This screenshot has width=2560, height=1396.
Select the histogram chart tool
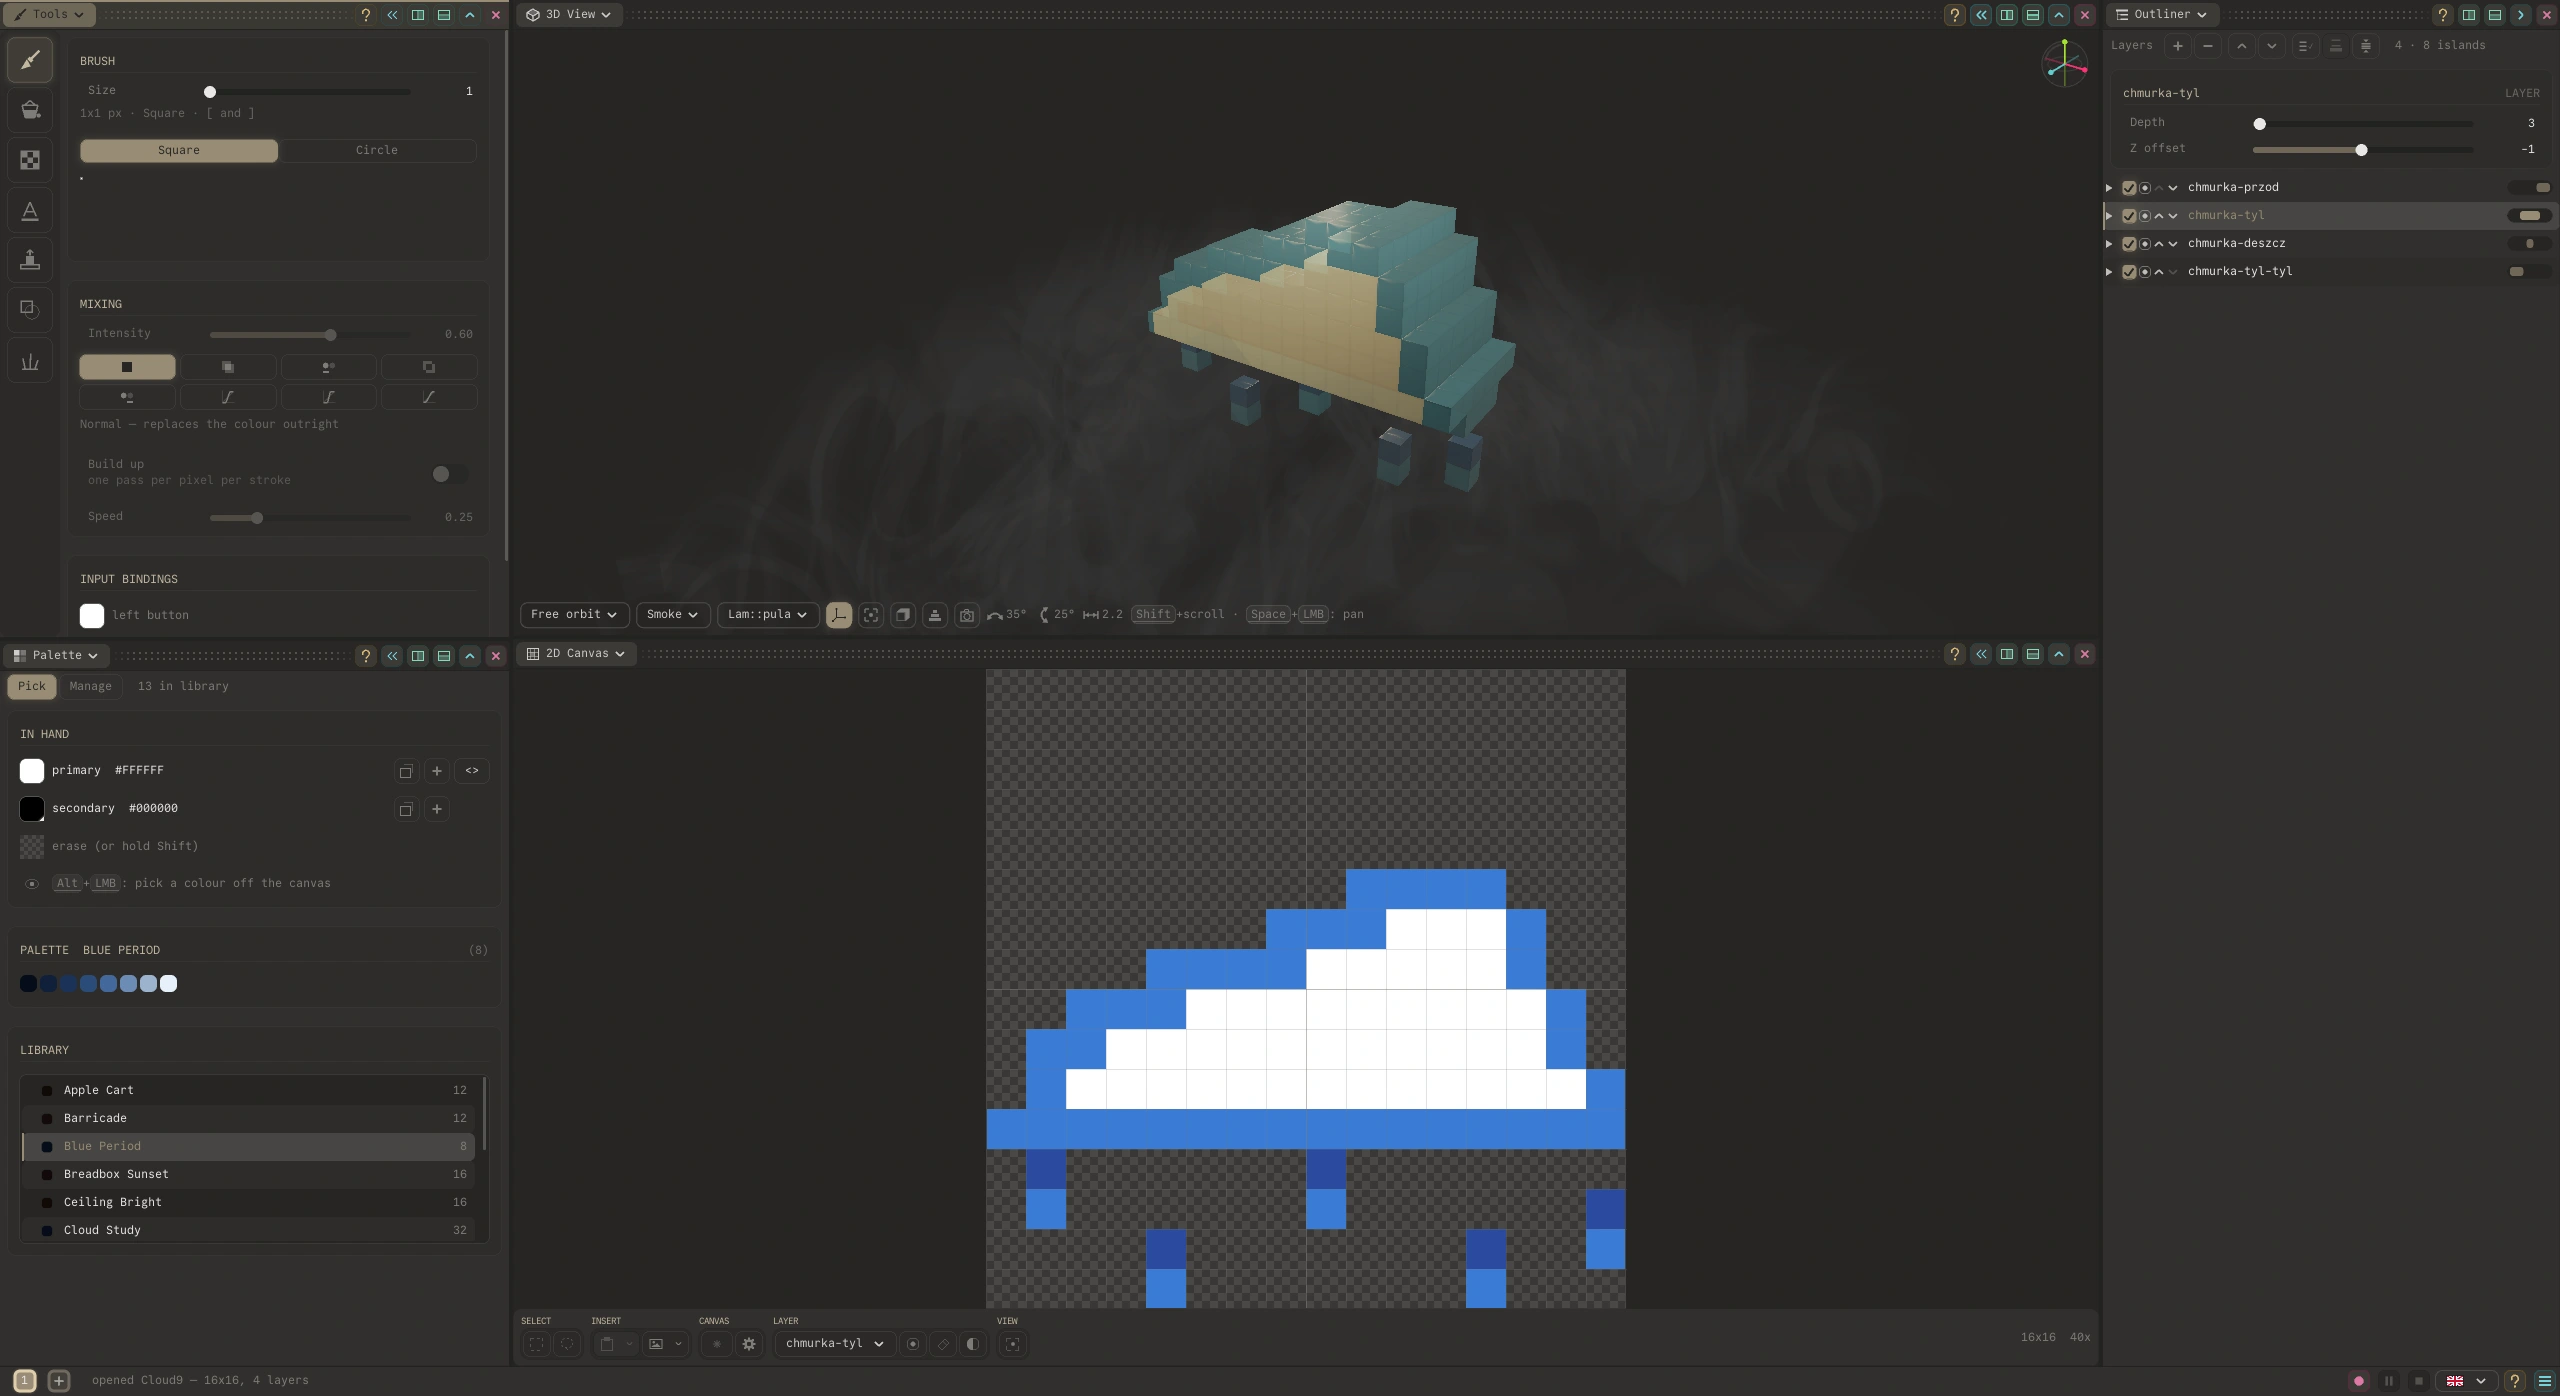point(30,362)
